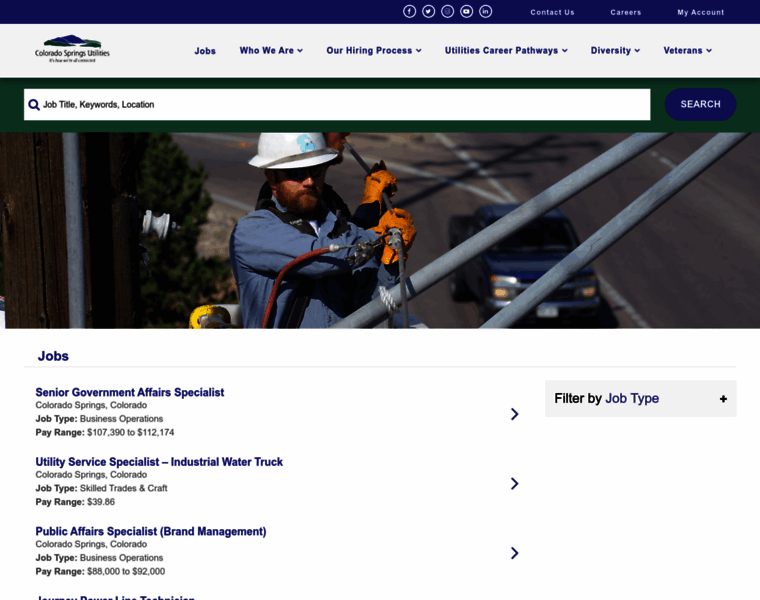Open Public Affairs Specialist (Brand Management) posting
Viewport: 760px width, 600px height.
tap(151, 531)
